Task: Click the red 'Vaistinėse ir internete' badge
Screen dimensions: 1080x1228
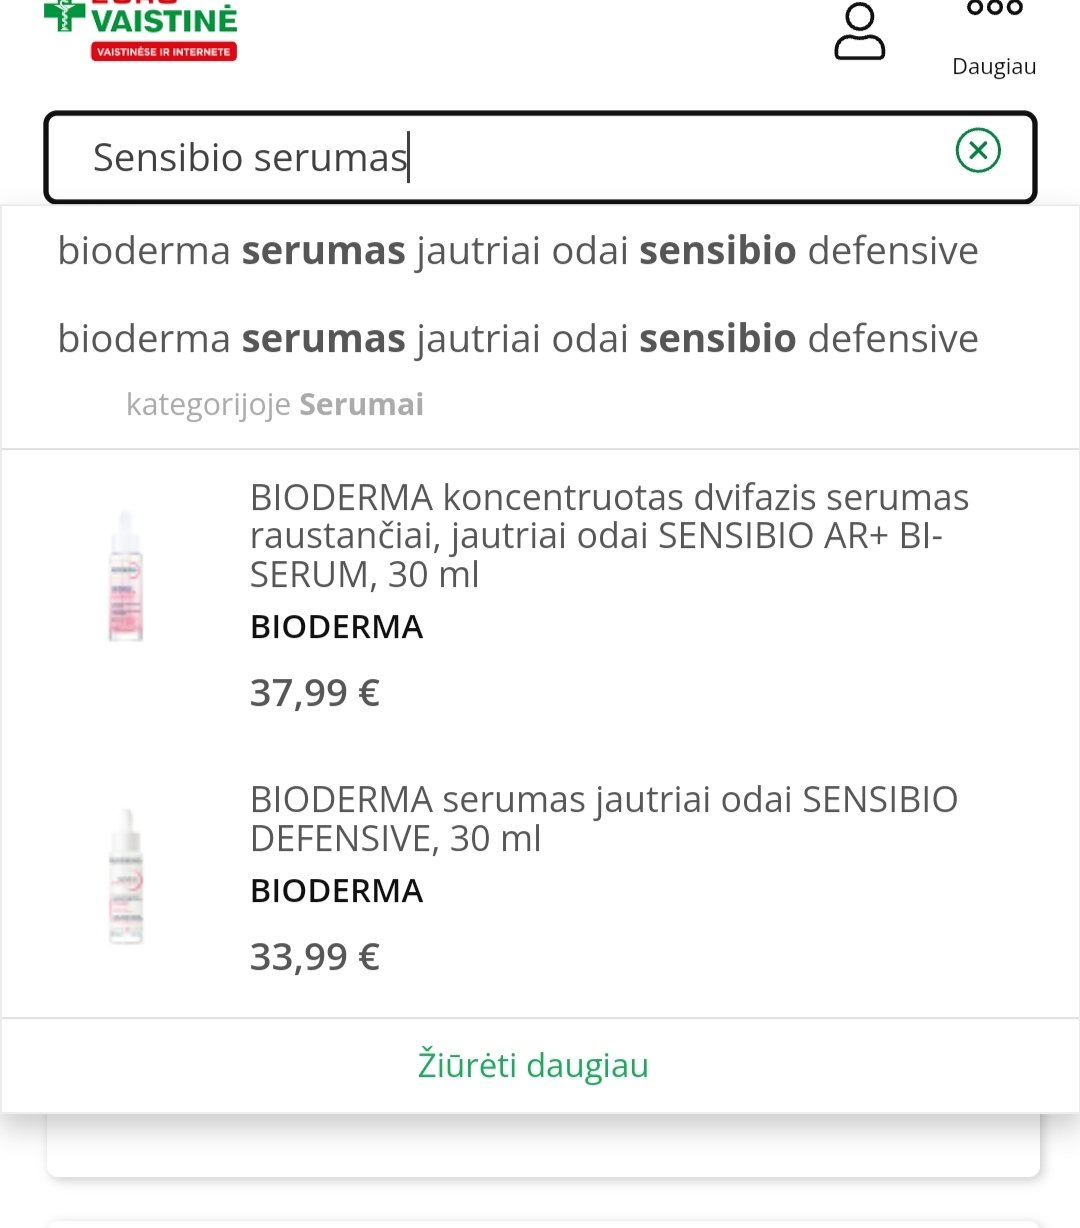Action: point(164,51)
